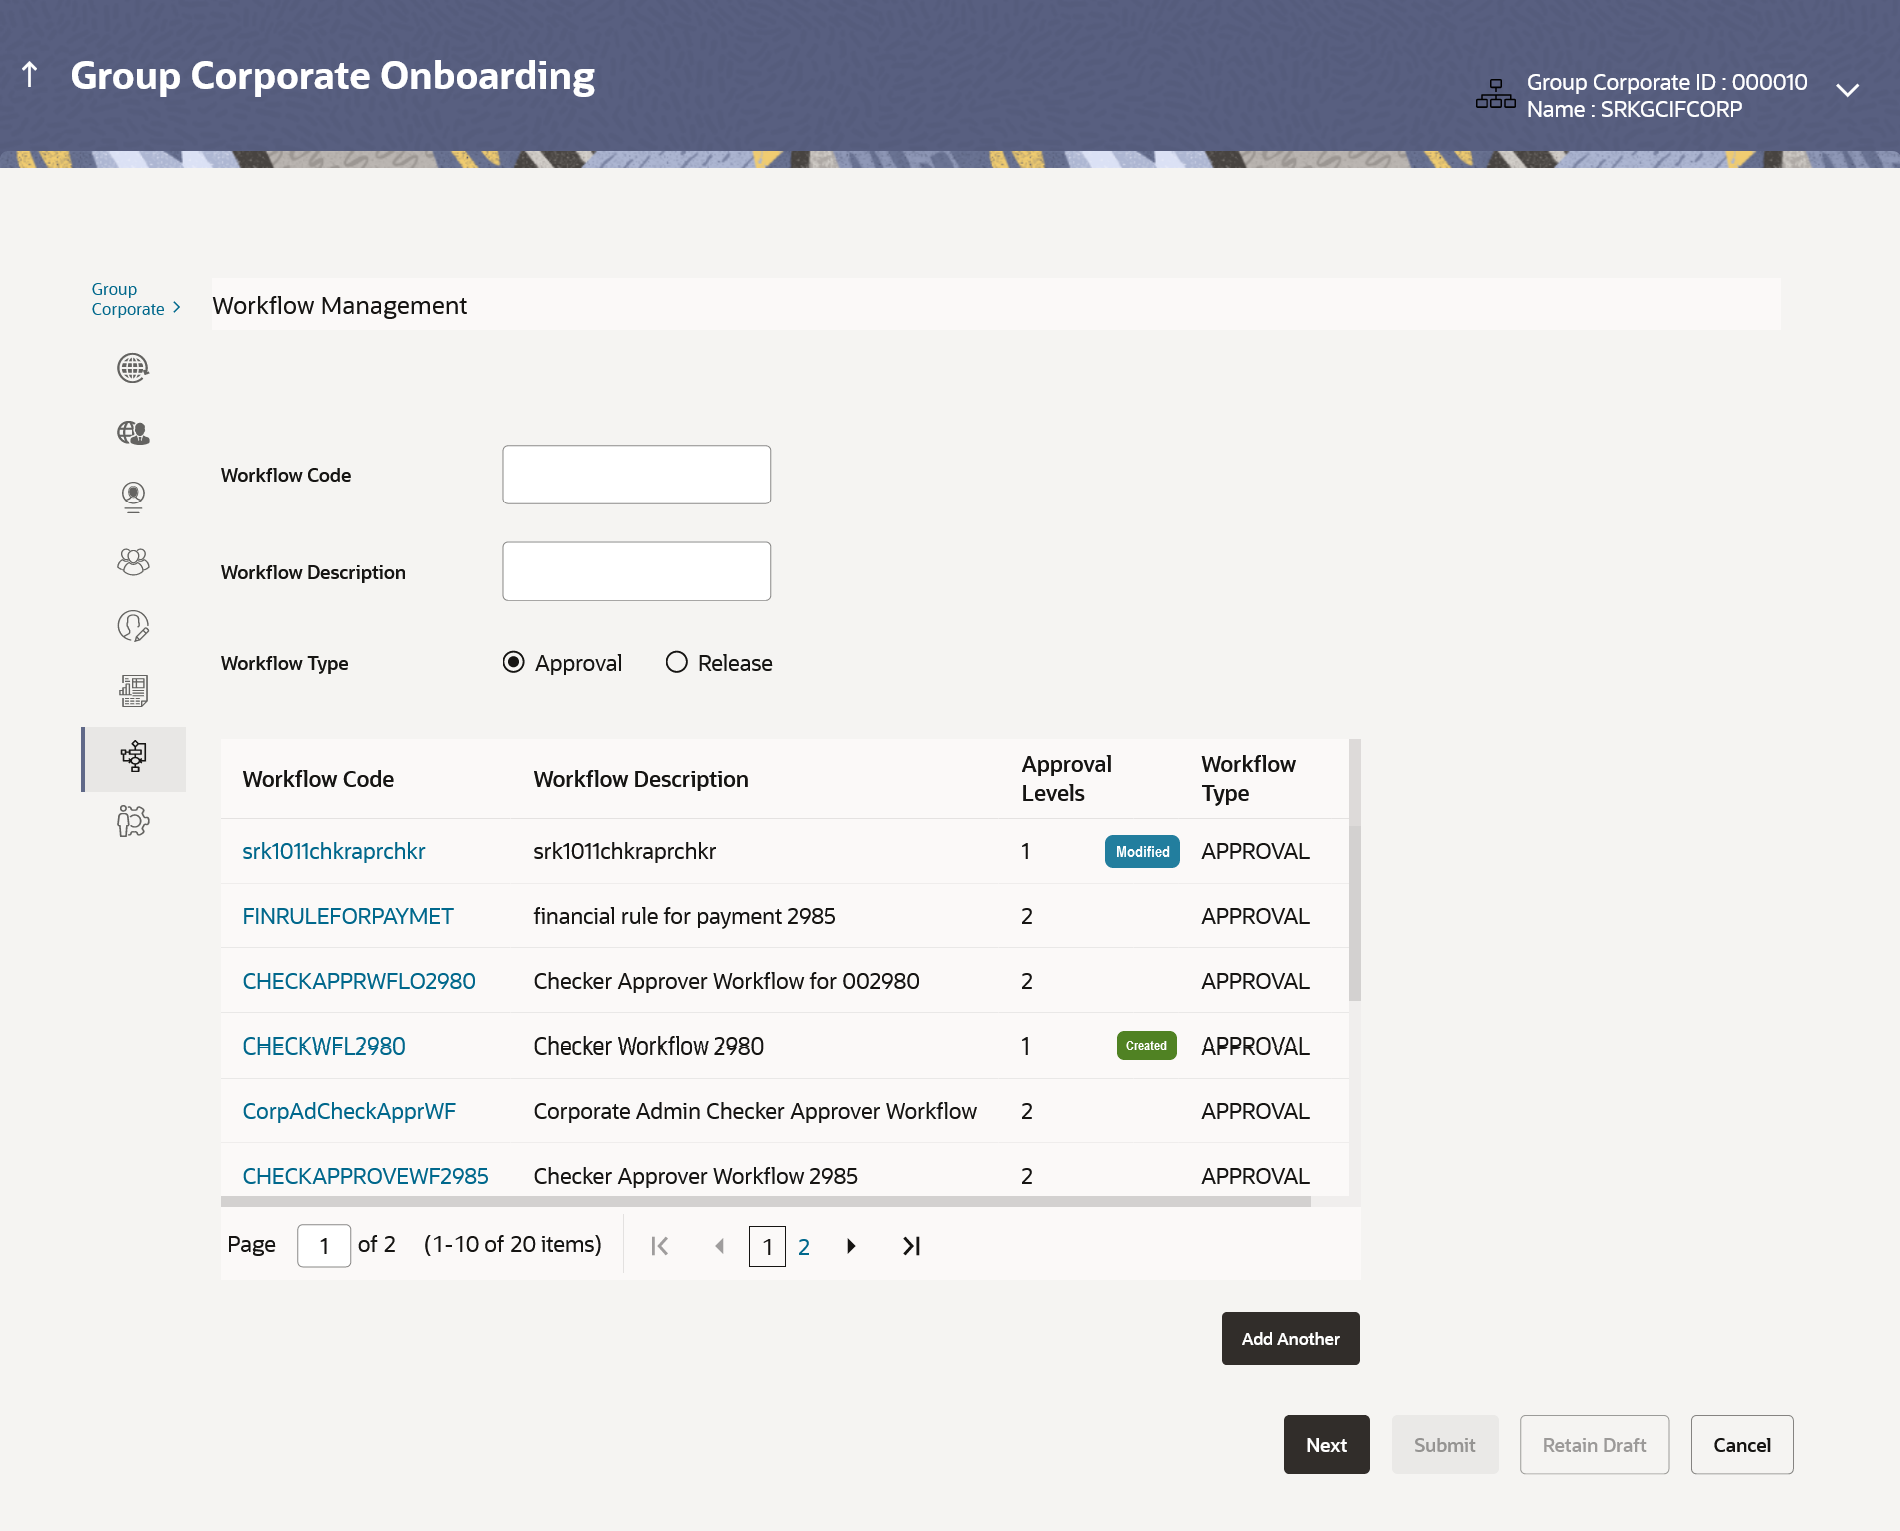This screenshot has height=1531, width=1900.
Task: Click the Retain Draft button
Action: 1594,1444
